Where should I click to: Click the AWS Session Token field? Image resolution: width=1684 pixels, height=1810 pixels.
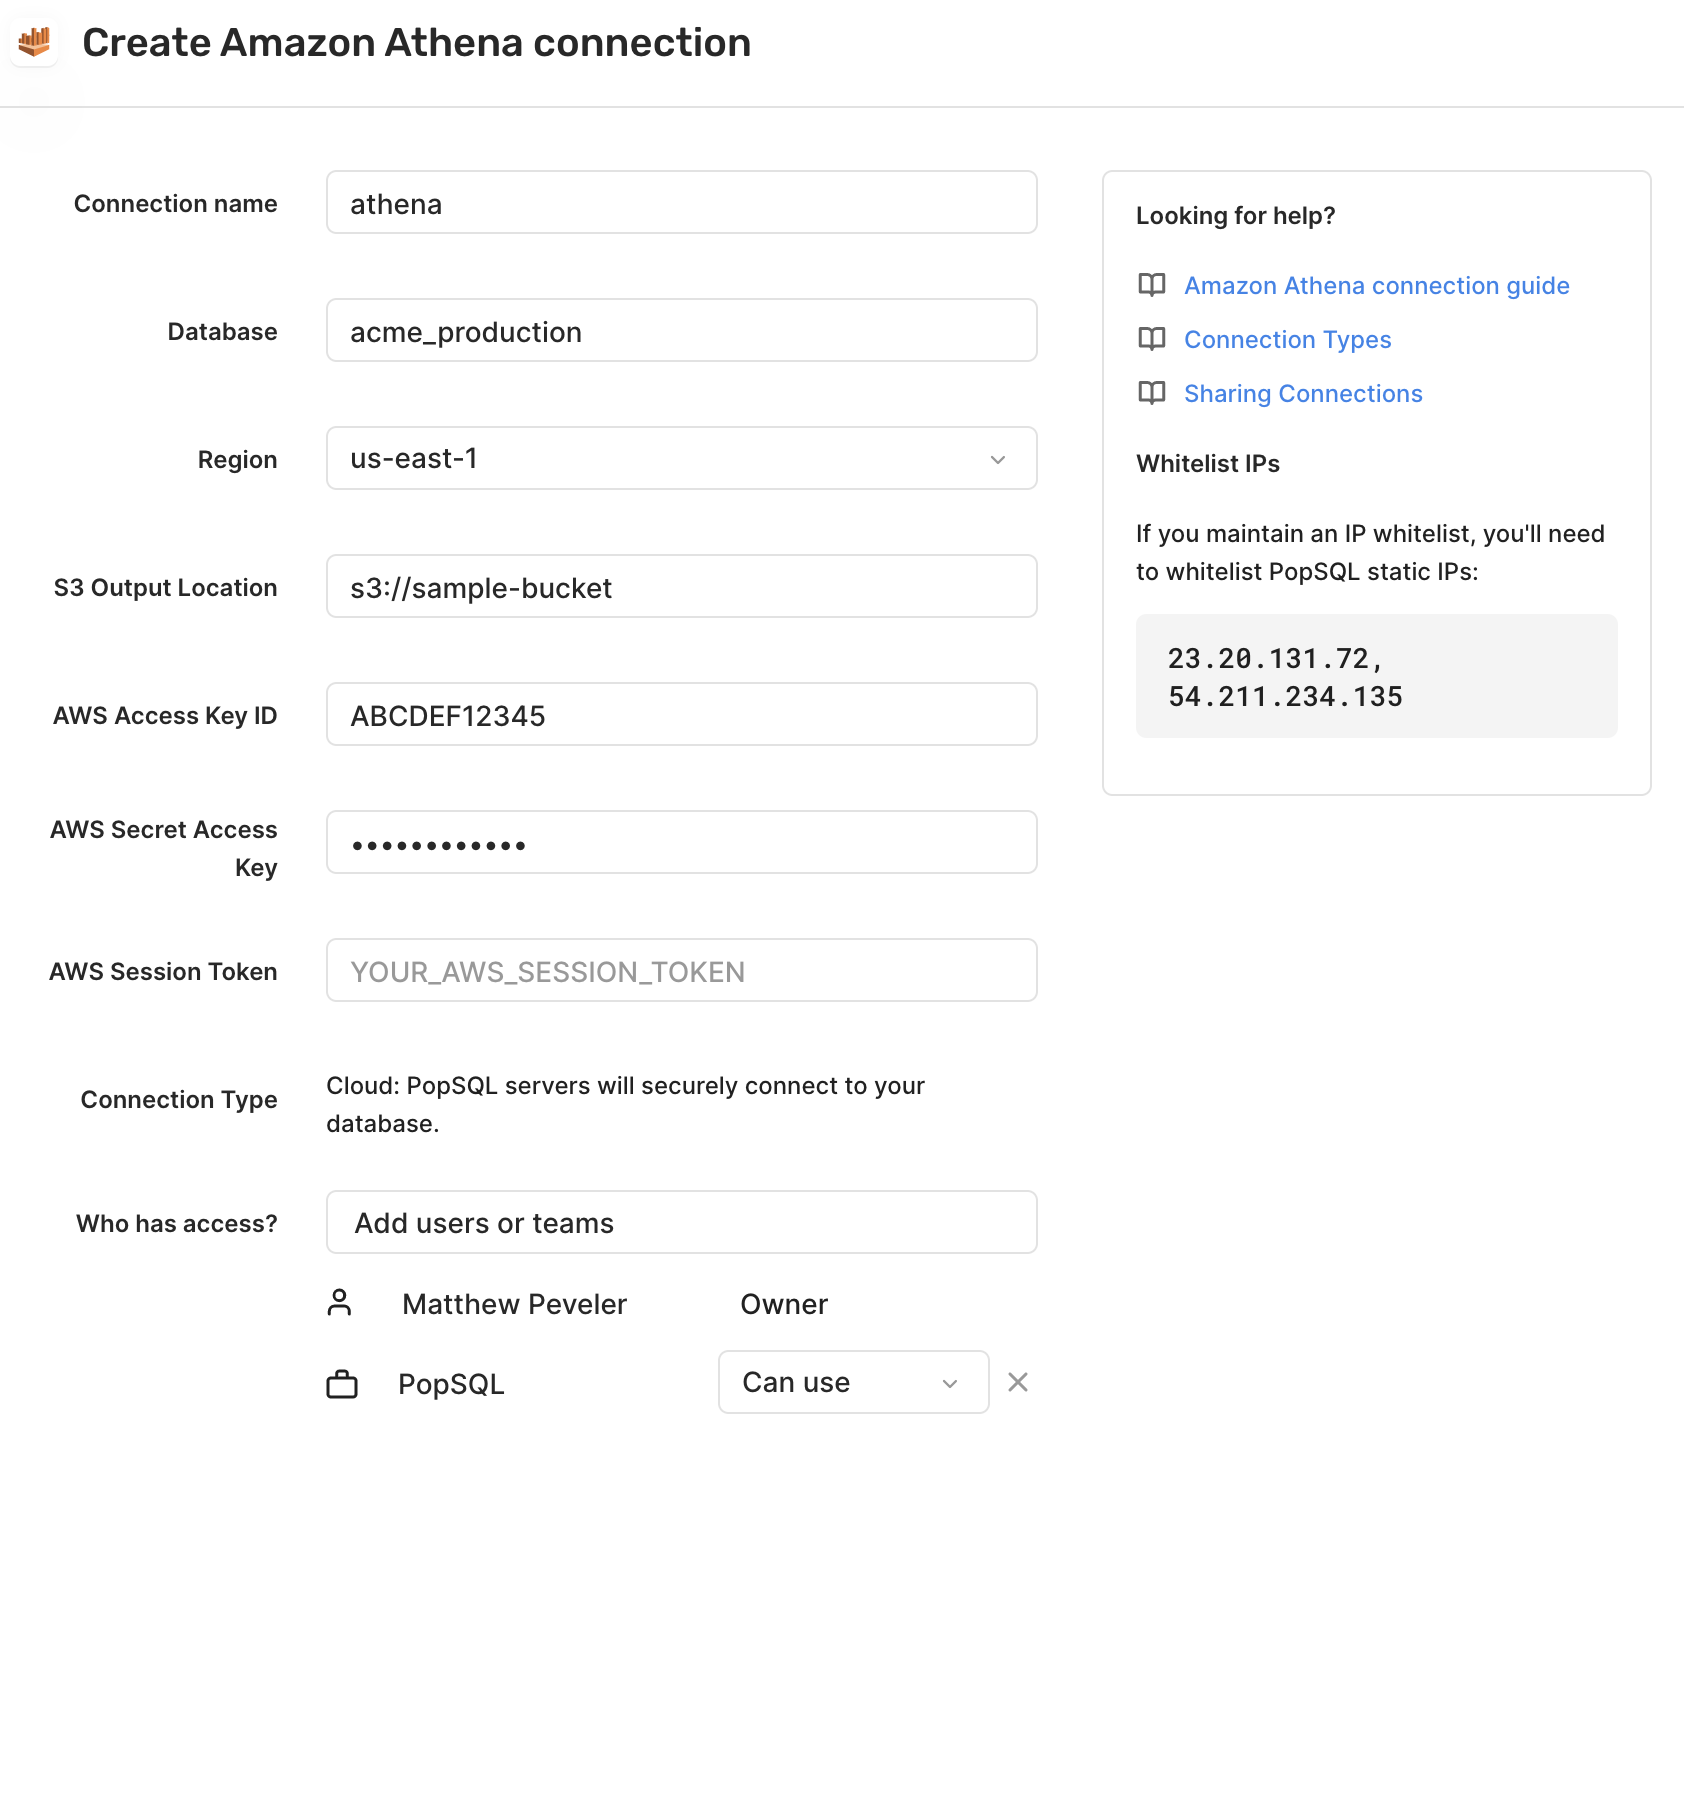tap(682, 970)
